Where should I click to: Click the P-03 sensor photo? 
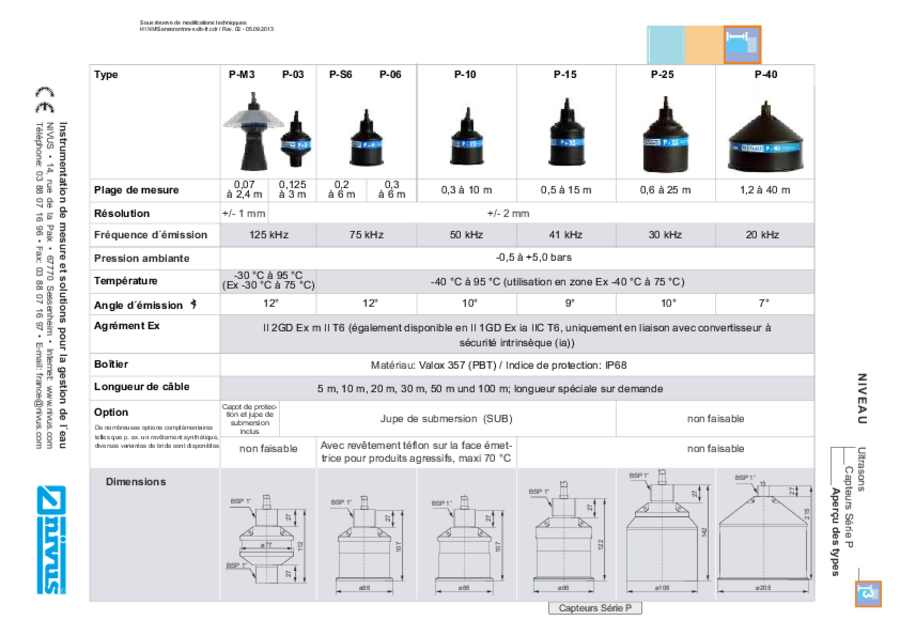coord(296,139)
